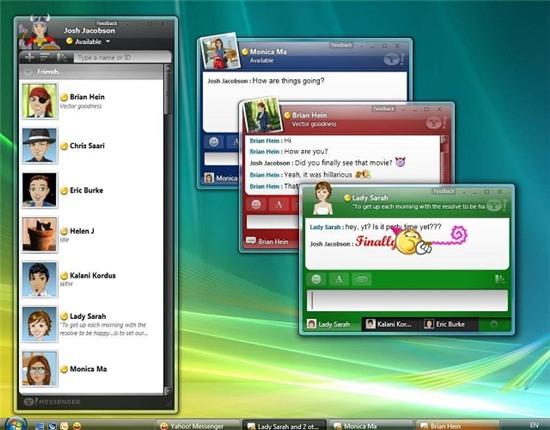Focus message input in Brian Hein window
Screen dimensions: 550x430
click(272, 222)
